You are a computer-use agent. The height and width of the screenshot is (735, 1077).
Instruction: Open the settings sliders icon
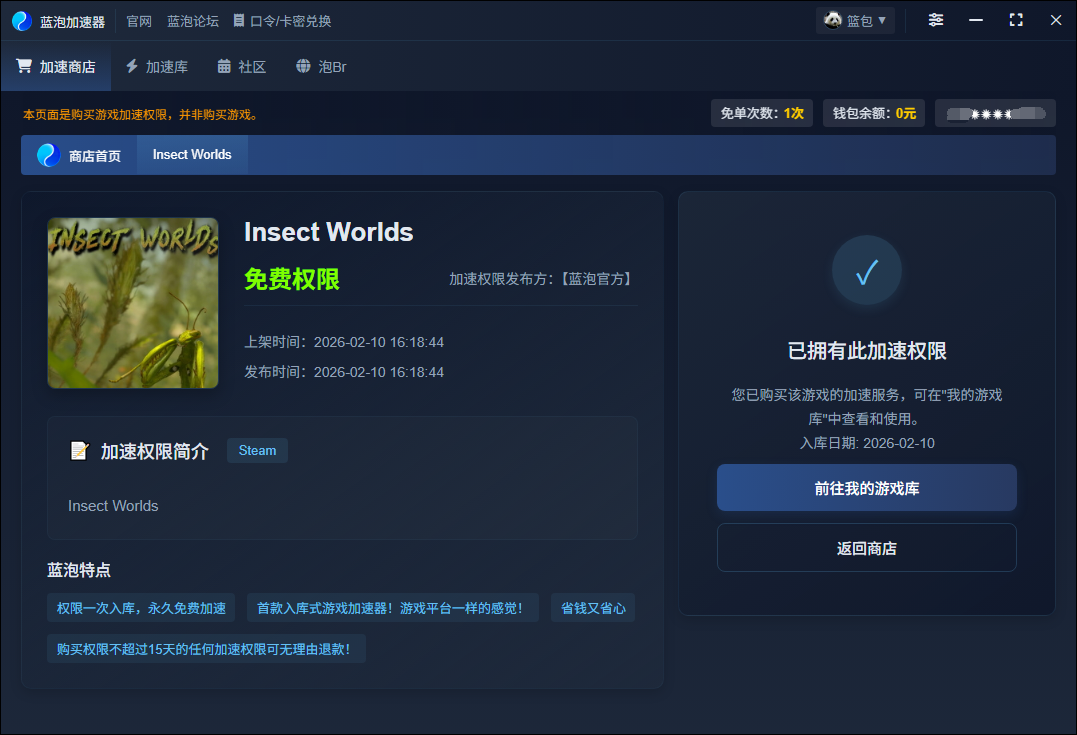pyautogui.click(x=935, y=20)
